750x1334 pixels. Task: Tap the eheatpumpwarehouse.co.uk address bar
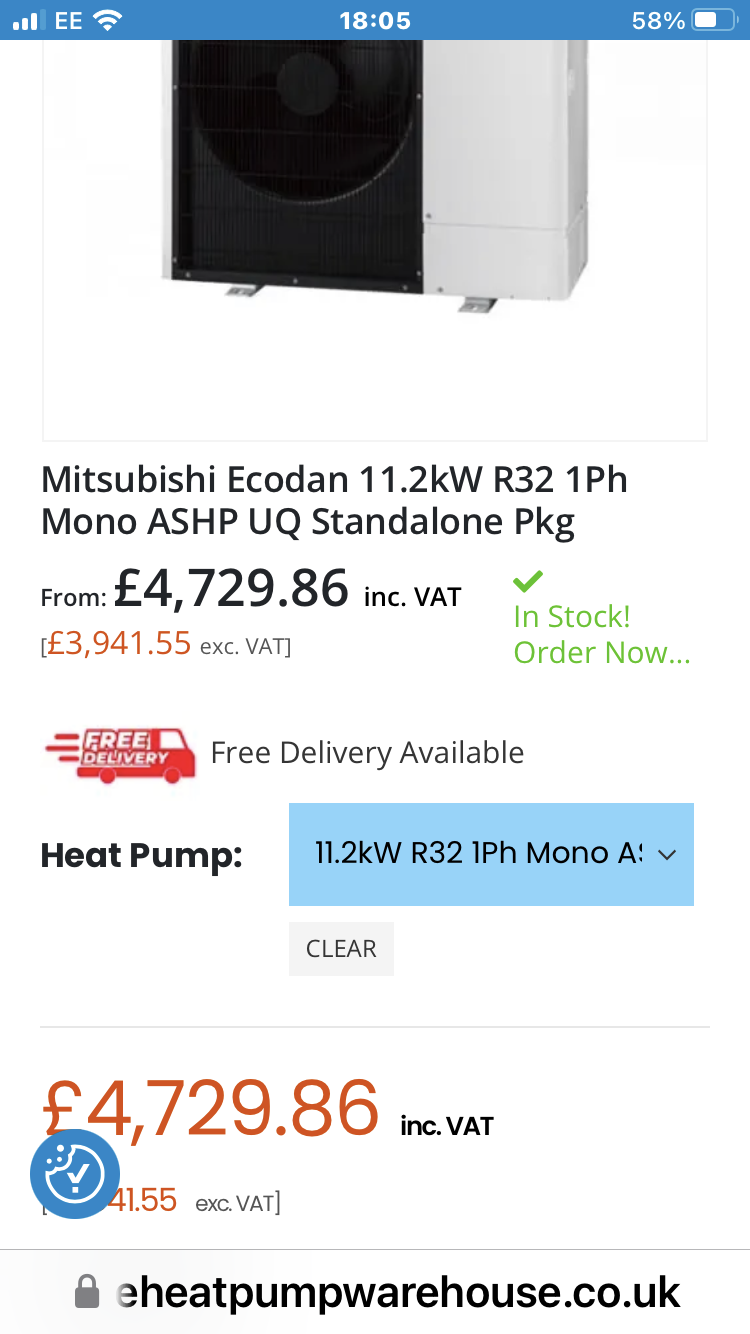pos(375,1292)
